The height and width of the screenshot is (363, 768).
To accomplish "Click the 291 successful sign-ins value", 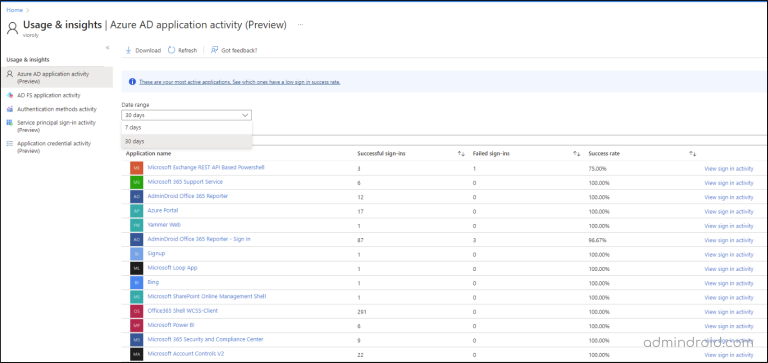I will tap(361, 312).
